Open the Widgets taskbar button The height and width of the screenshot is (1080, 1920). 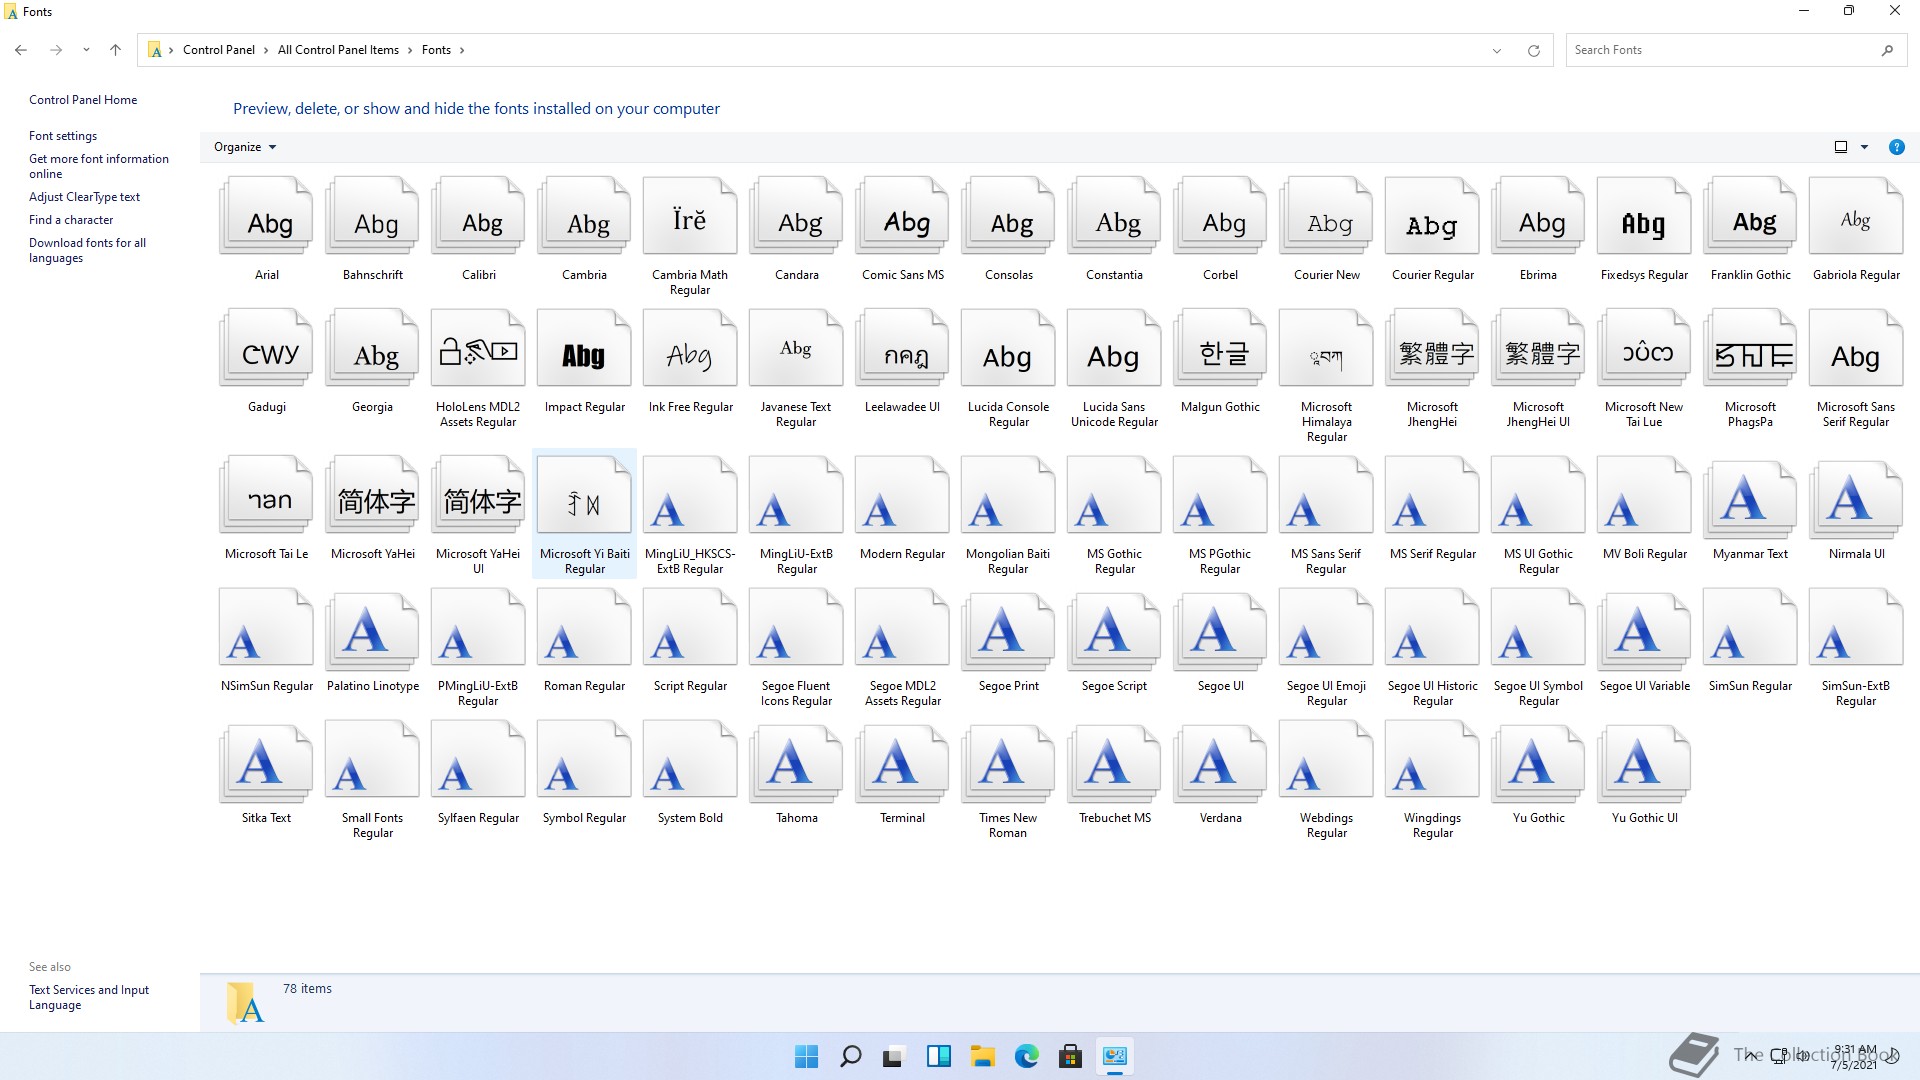click(x=938, y=1056)
